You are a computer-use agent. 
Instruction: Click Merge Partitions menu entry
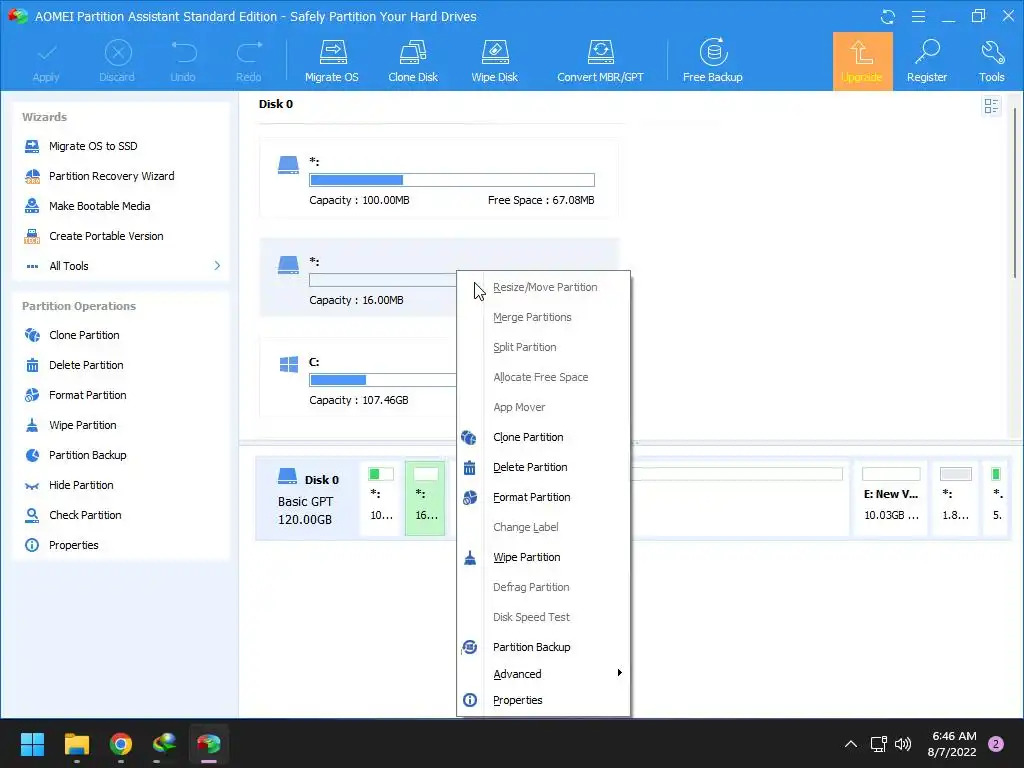pos(543,317)
